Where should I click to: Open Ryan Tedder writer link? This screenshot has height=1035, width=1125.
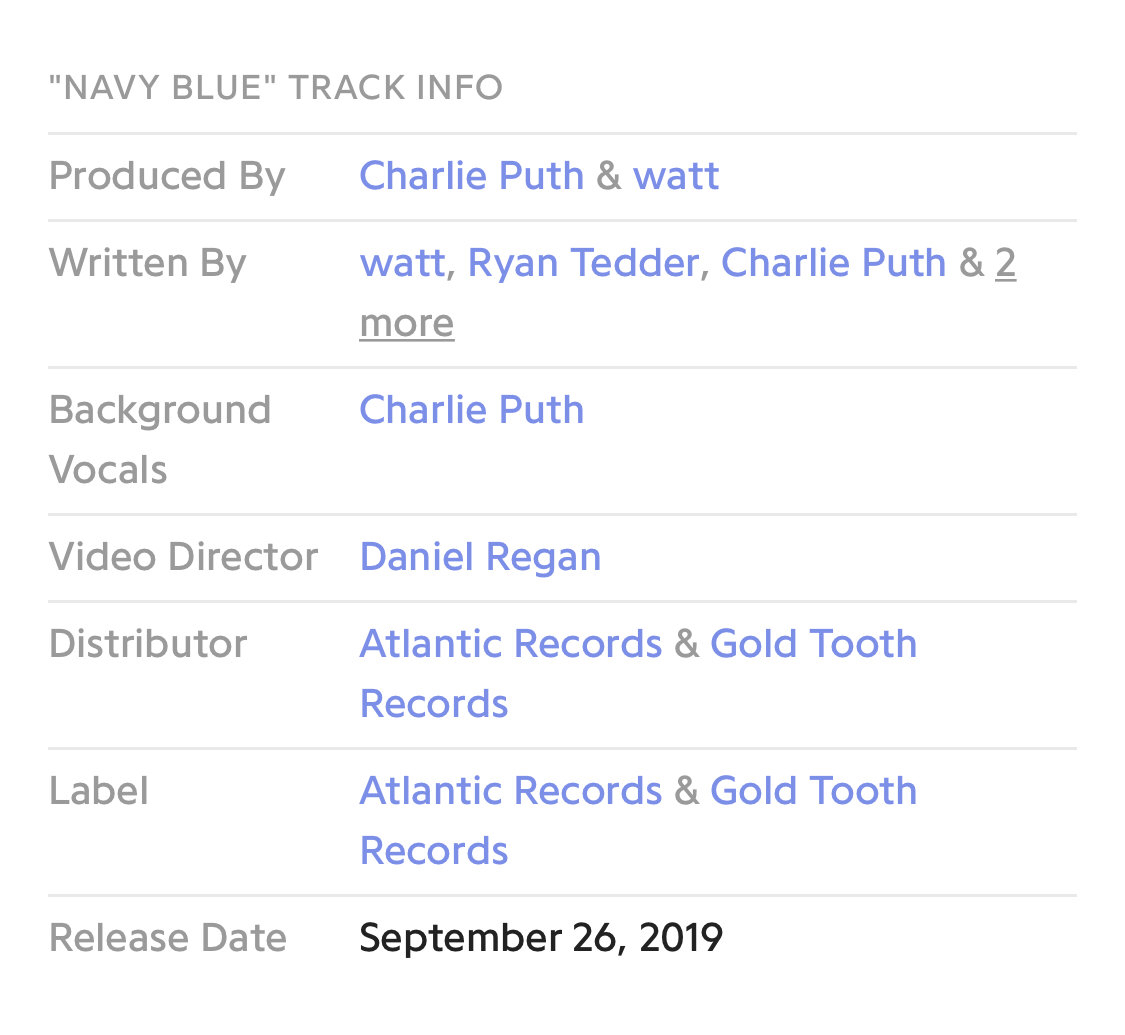click(x=583, y=263)
